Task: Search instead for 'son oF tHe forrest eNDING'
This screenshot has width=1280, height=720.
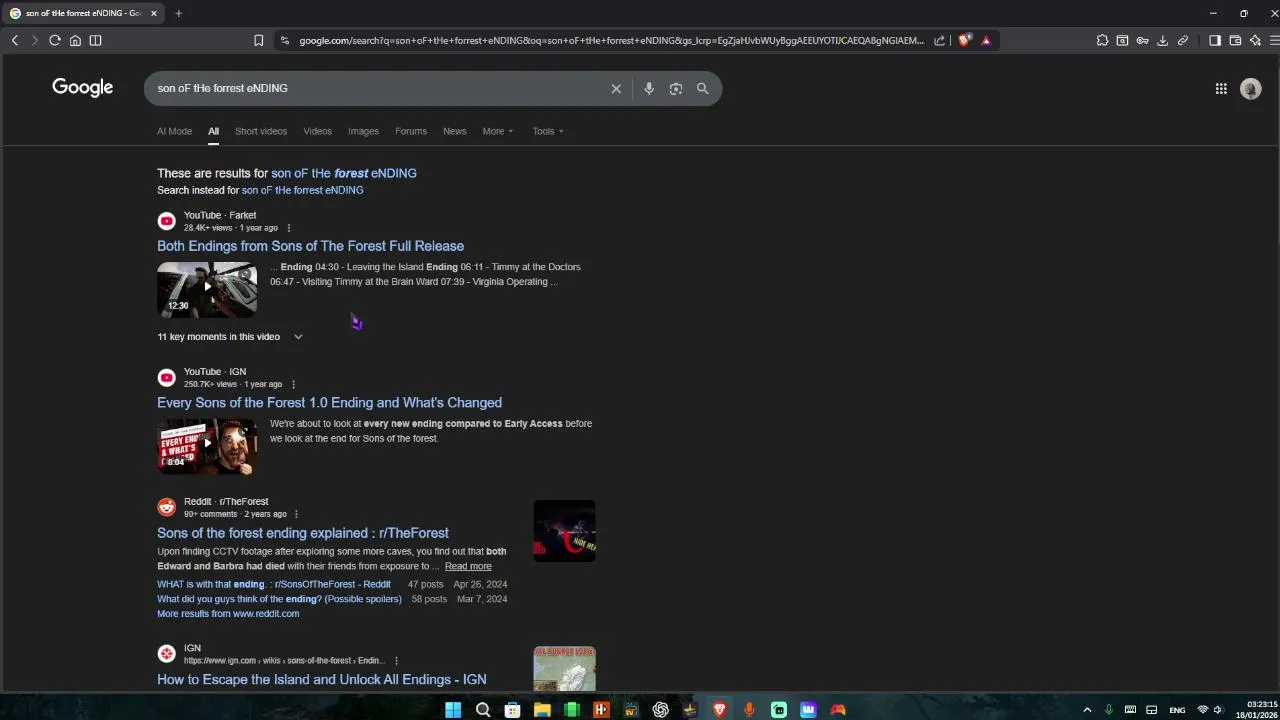Action: (x=302, y=190)
